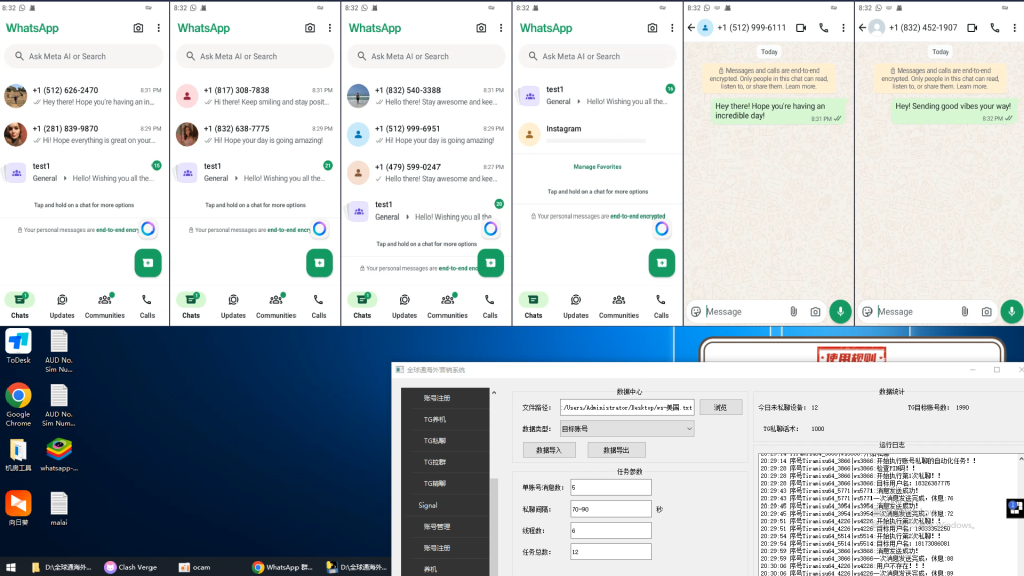Switch to ocam in the taskbar
The image size is (1024, 576).
(x=195, y=567)
